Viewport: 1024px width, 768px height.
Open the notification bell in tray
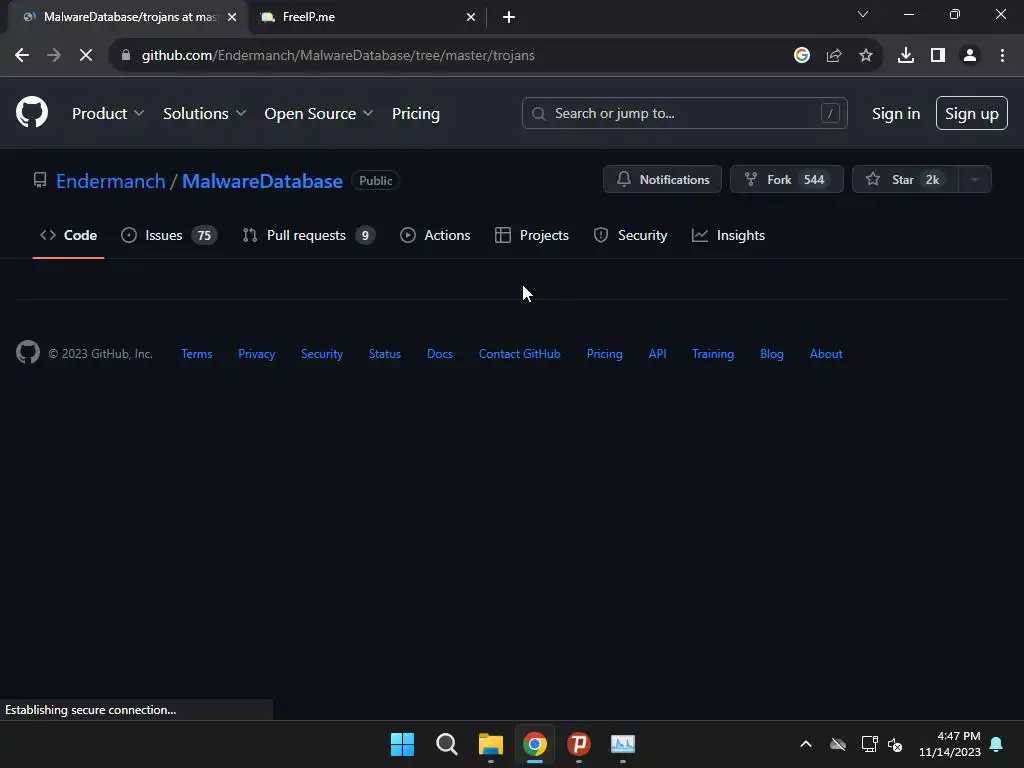997,744
